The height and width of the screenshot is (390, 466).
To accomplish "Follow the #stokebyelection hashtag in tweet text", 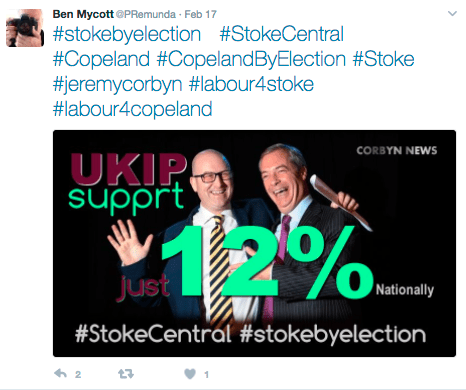I will (127, 35).
